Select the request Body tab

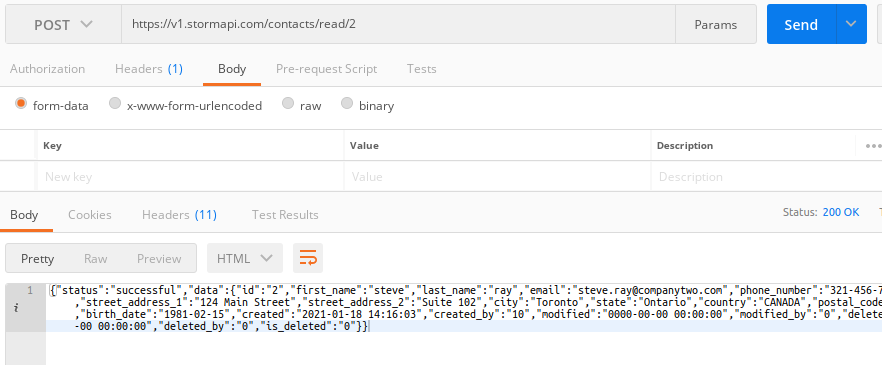pyautogui.click(x=232, y=69)
